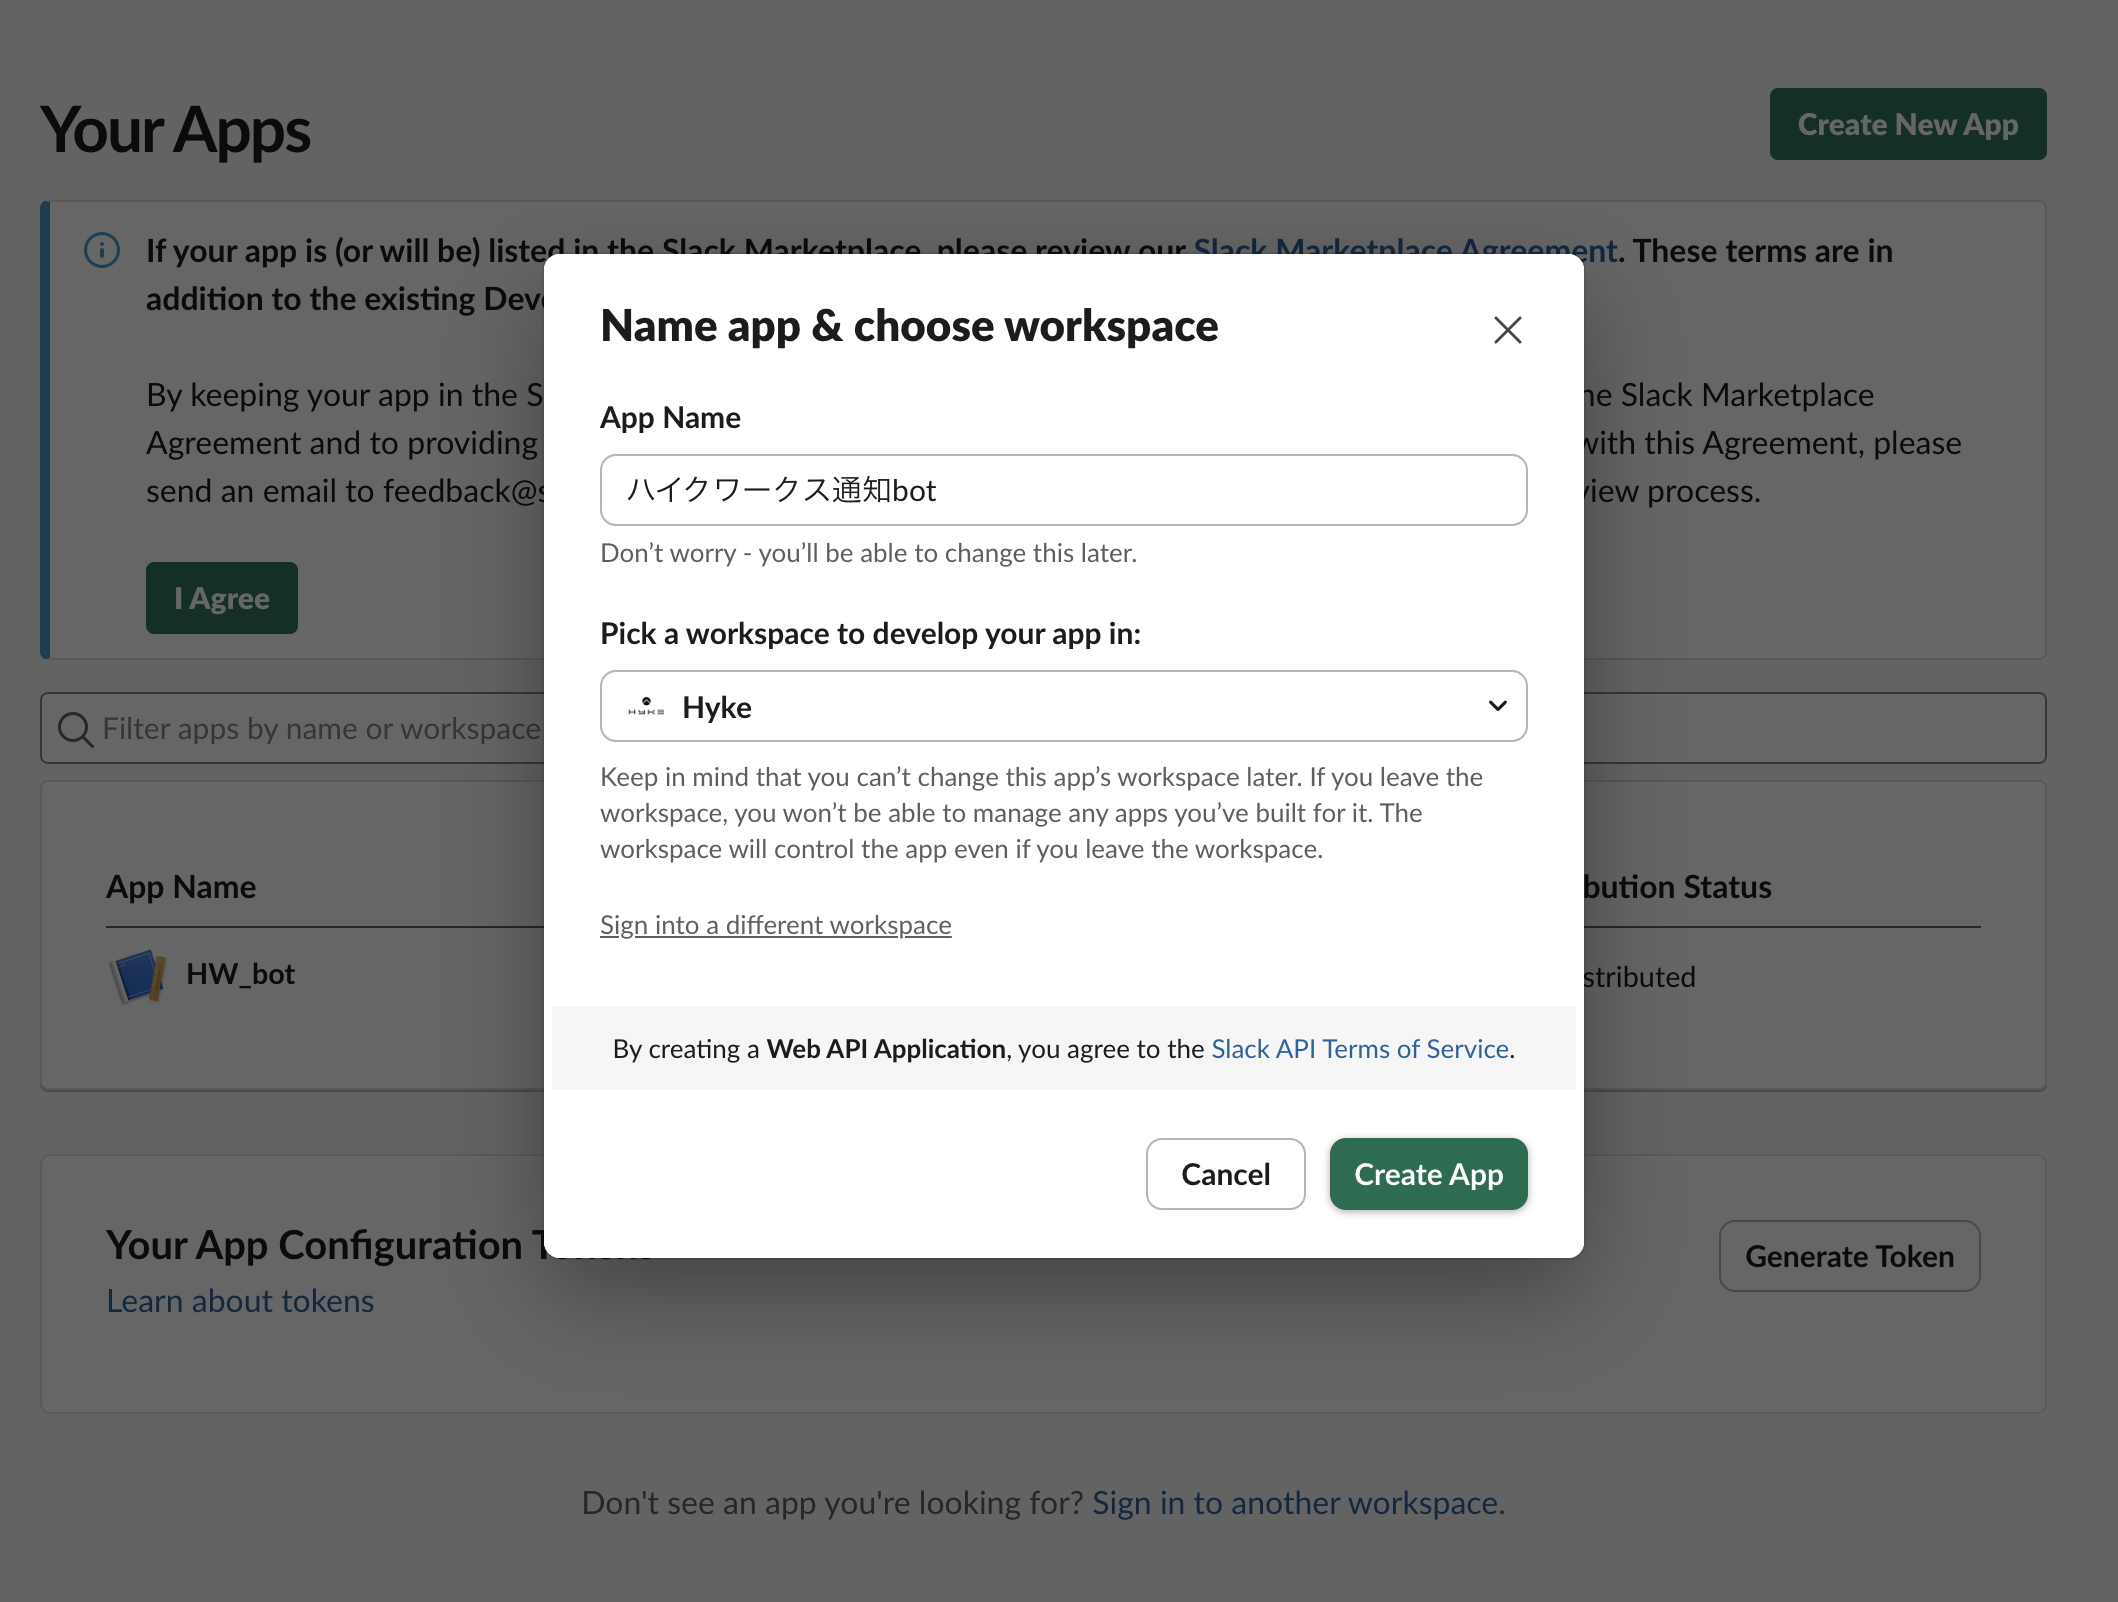2118x1602 pixels.
Task: Click the HW_bot app book icon
Action: tap(137, 975)
